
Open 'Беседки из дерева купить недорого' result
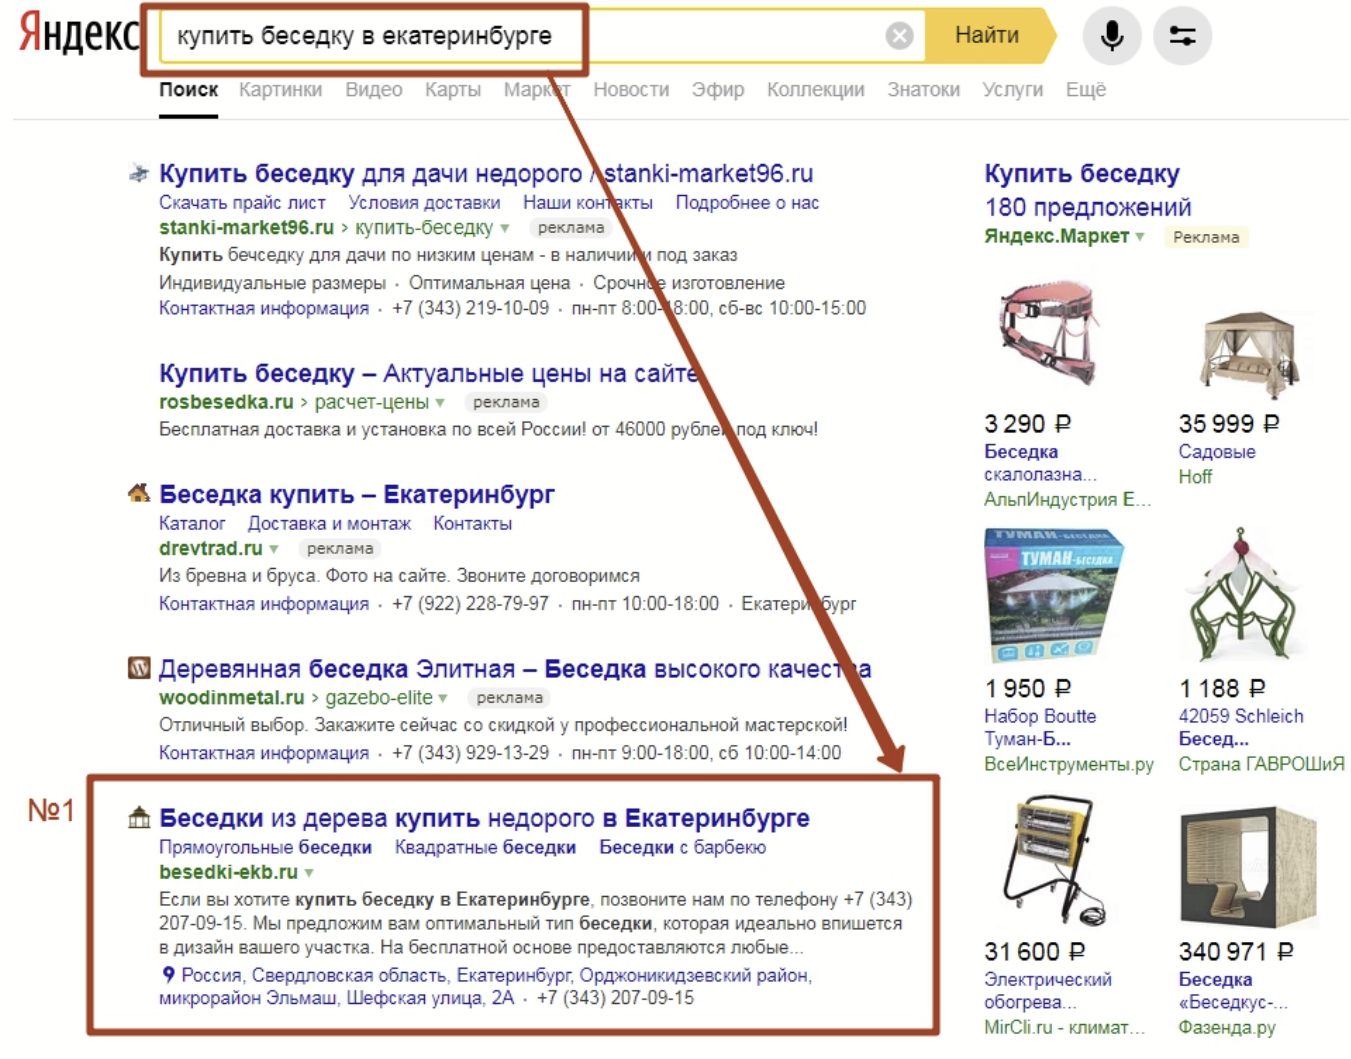[x=484, y=818]
